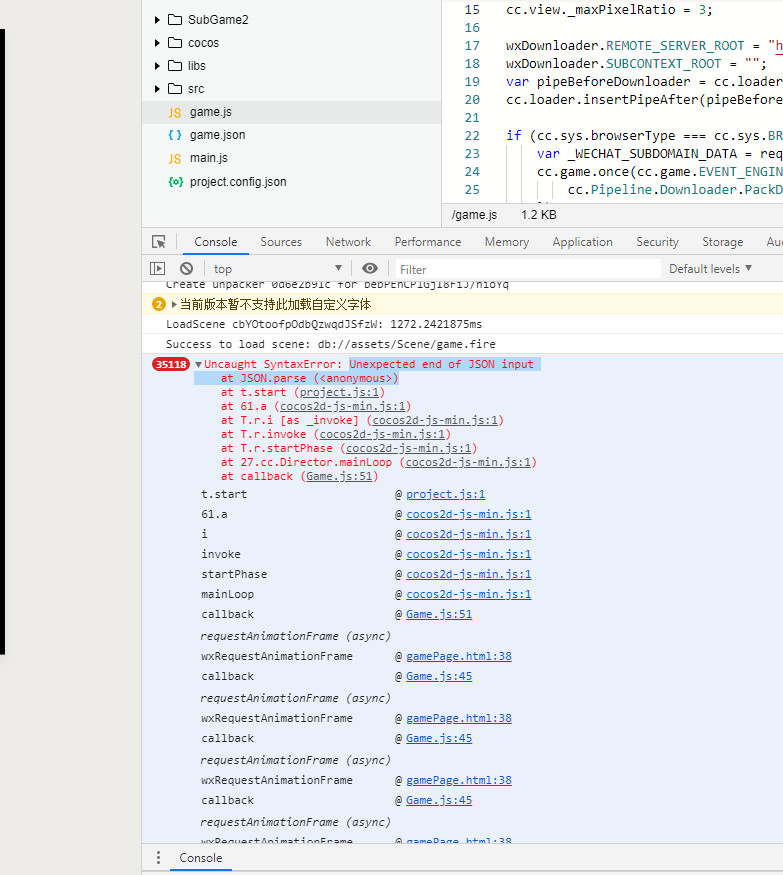
Task: Open the project.js:1 link in stack
Action: (445, 494)
